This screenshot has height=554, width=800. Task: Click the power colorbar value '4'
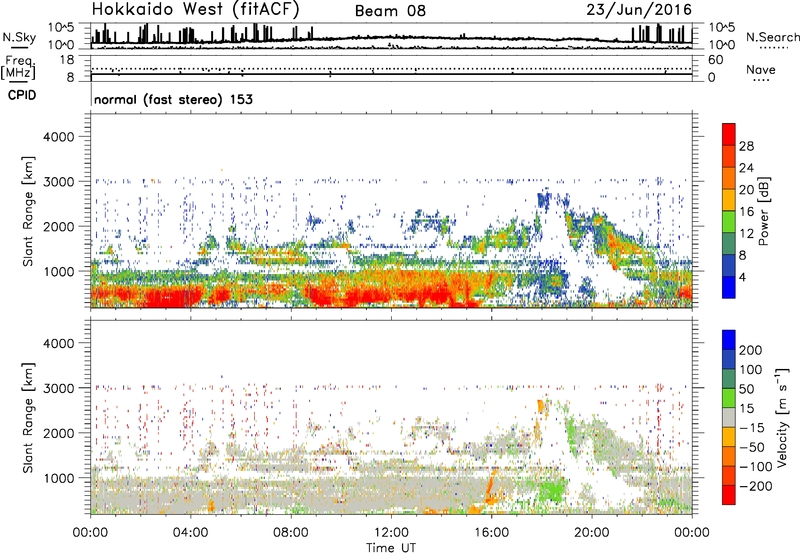[742, 277]
